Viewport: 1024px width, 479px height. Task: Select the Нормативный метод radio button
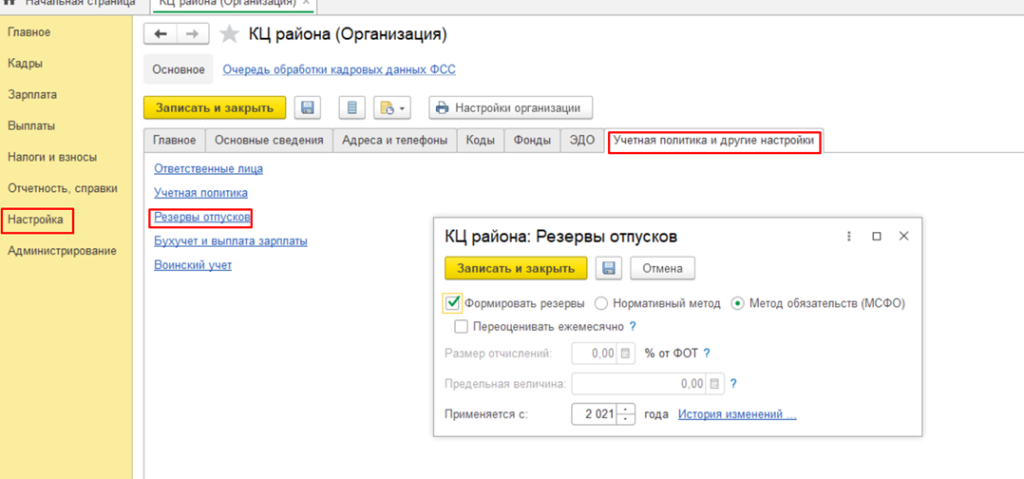point(602,303)
